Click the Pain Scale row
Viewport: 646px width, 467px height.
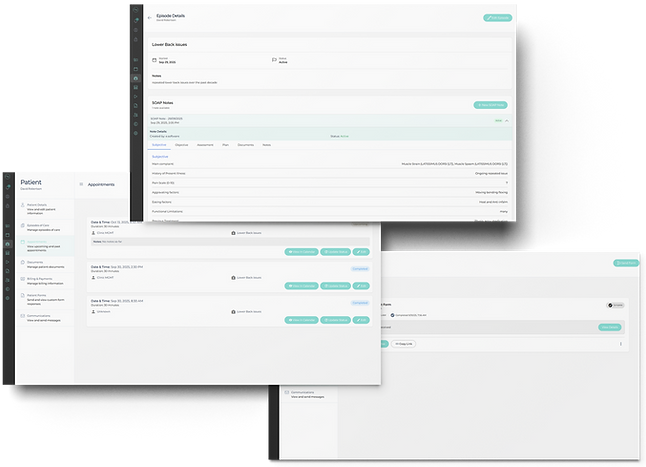pyautogui.click(x=330, y=183)
